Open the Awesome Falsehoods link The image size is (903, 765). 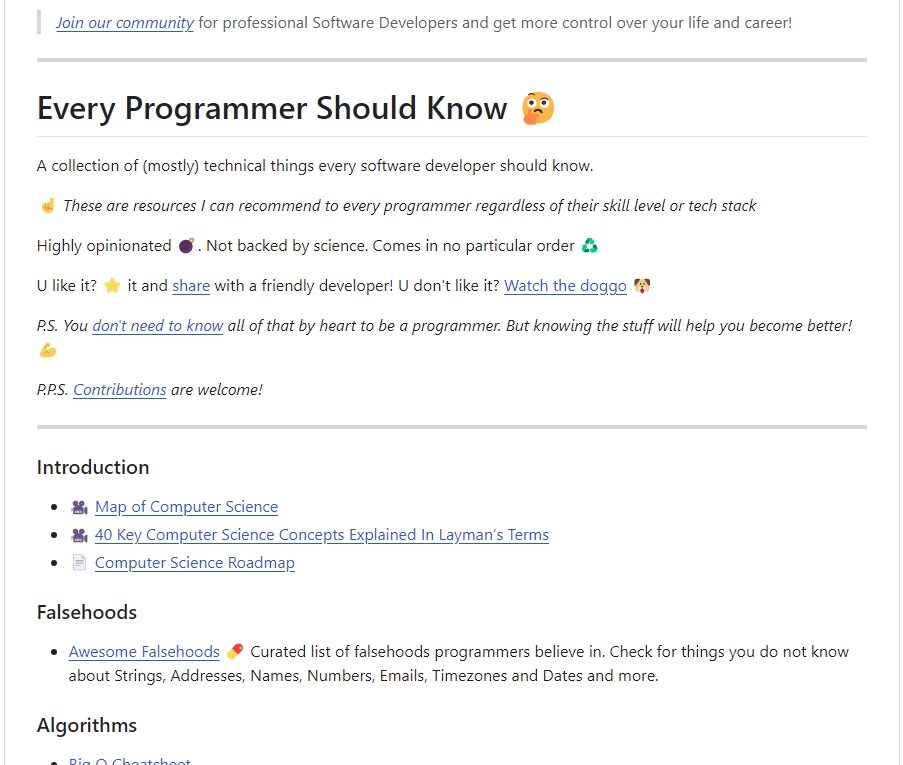[144, 652]
